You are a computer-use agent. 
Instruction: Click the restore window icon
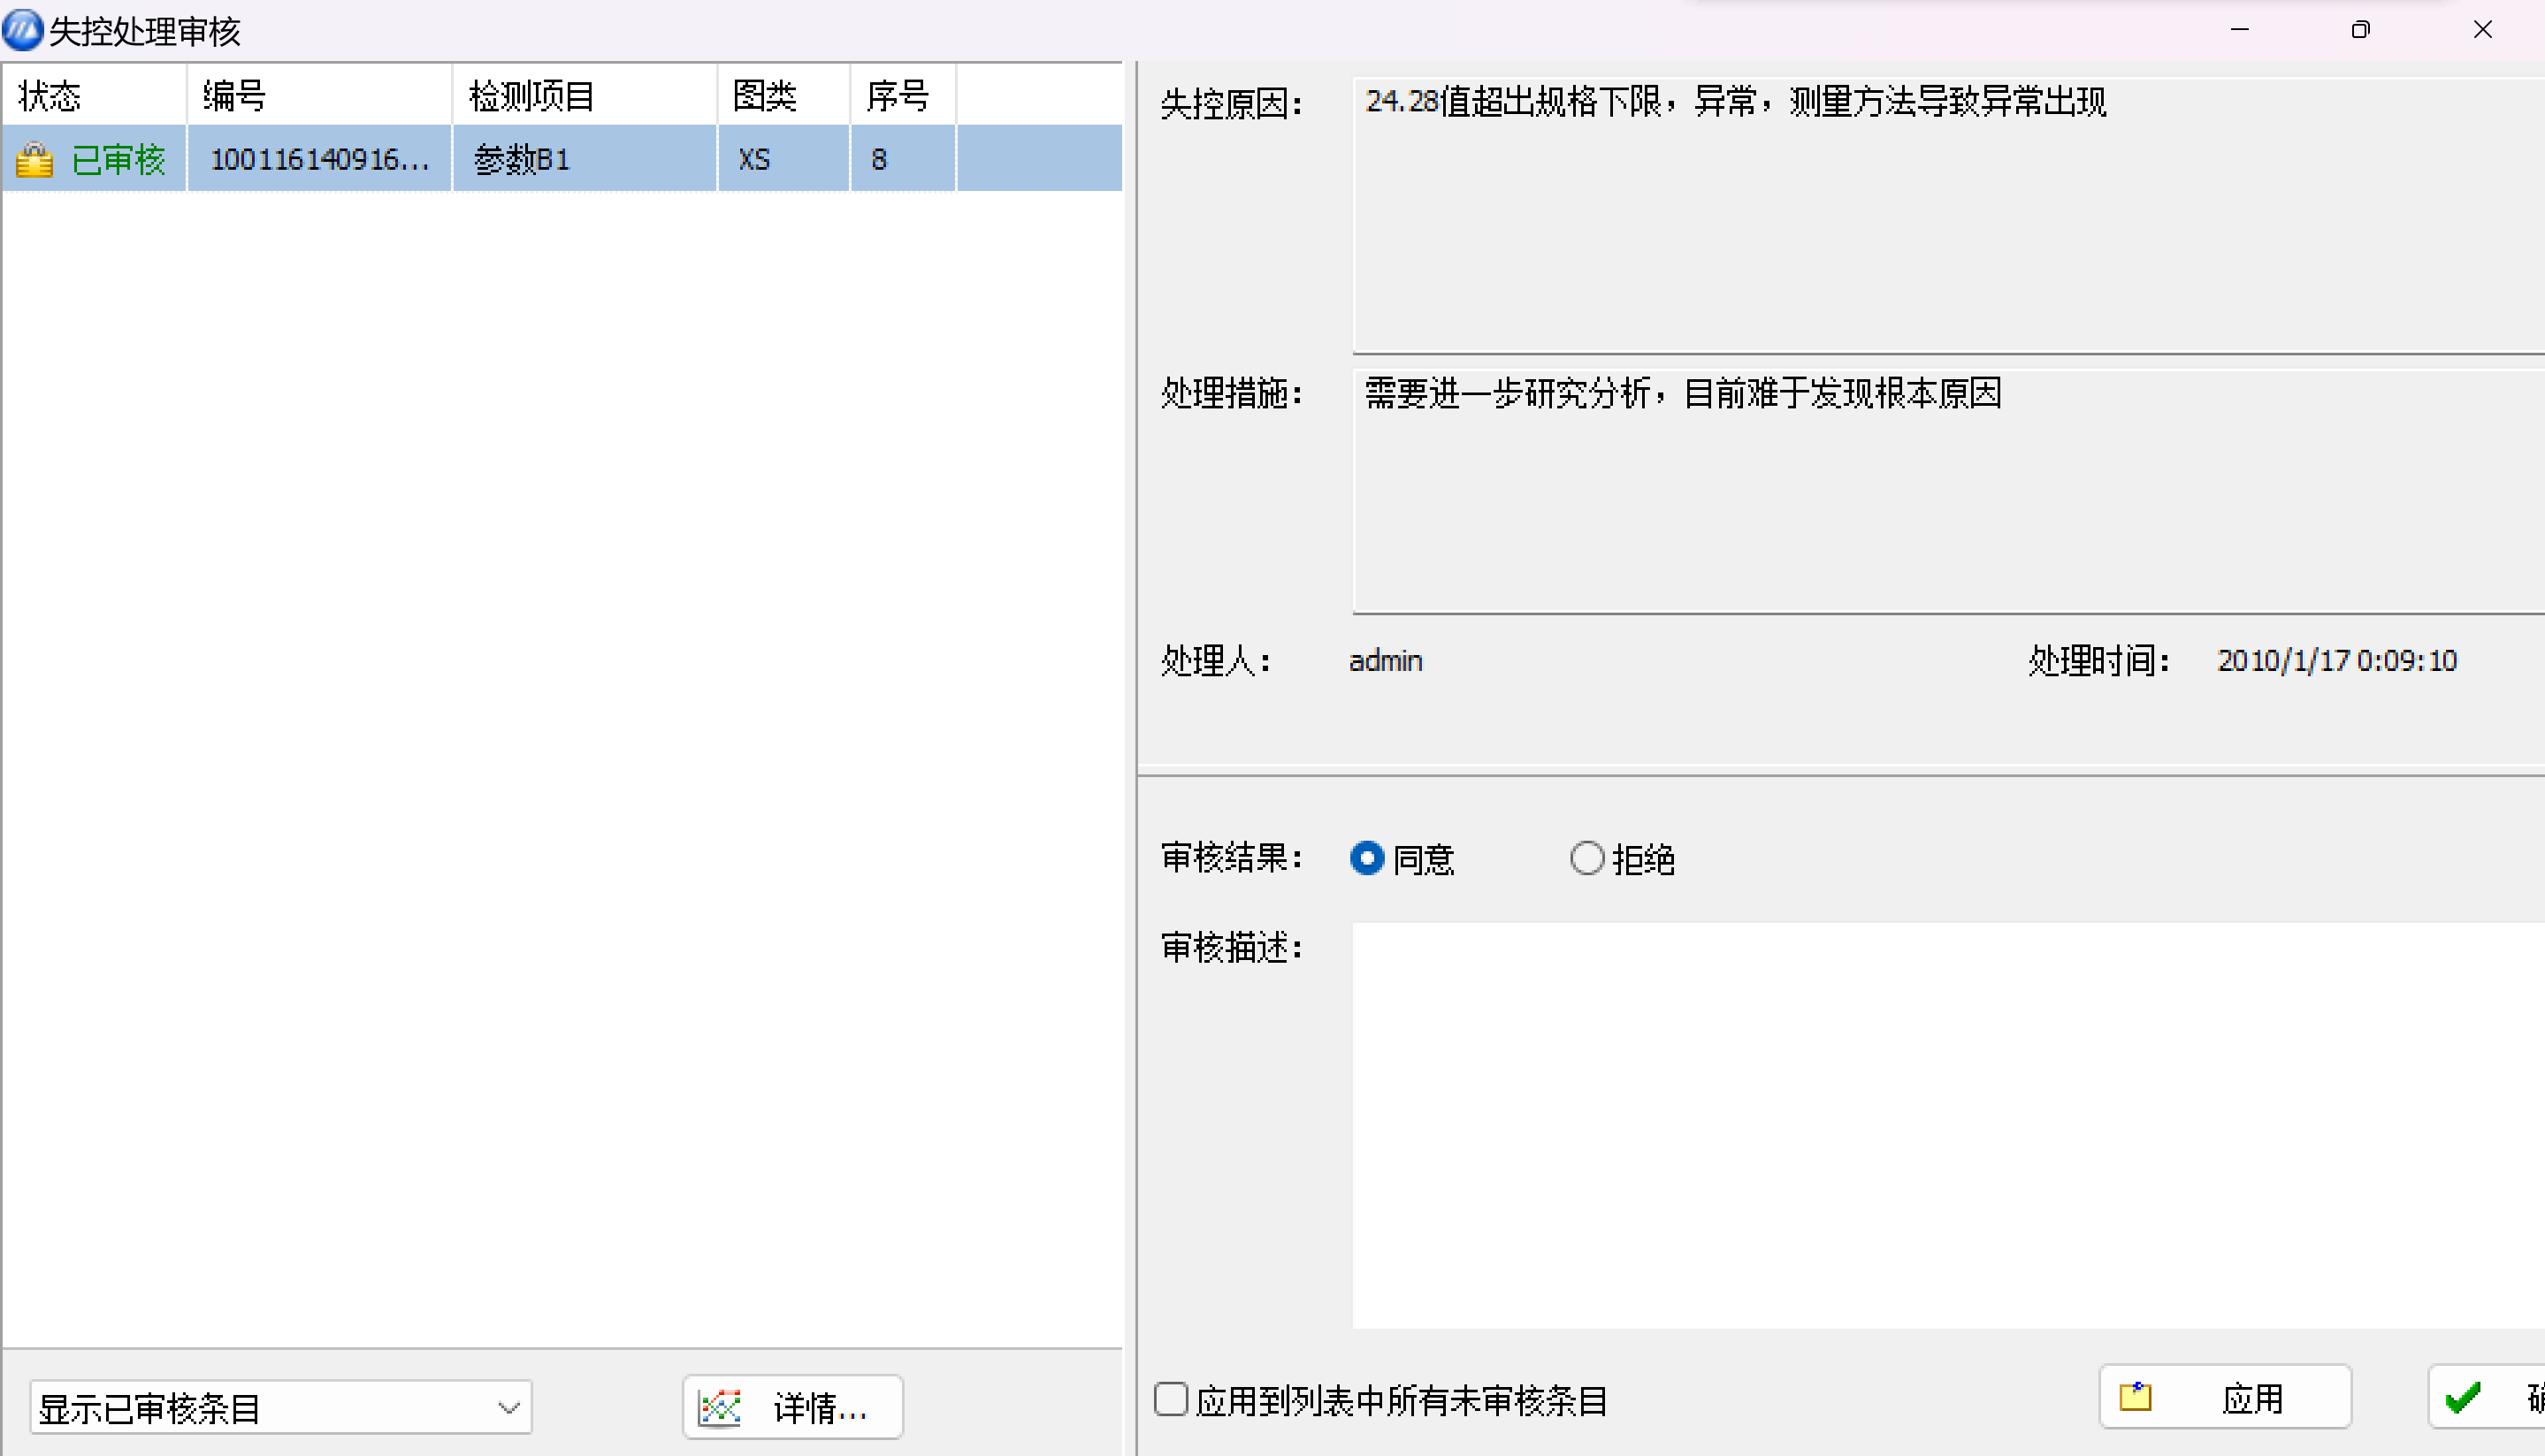(x=2360, y=30)
